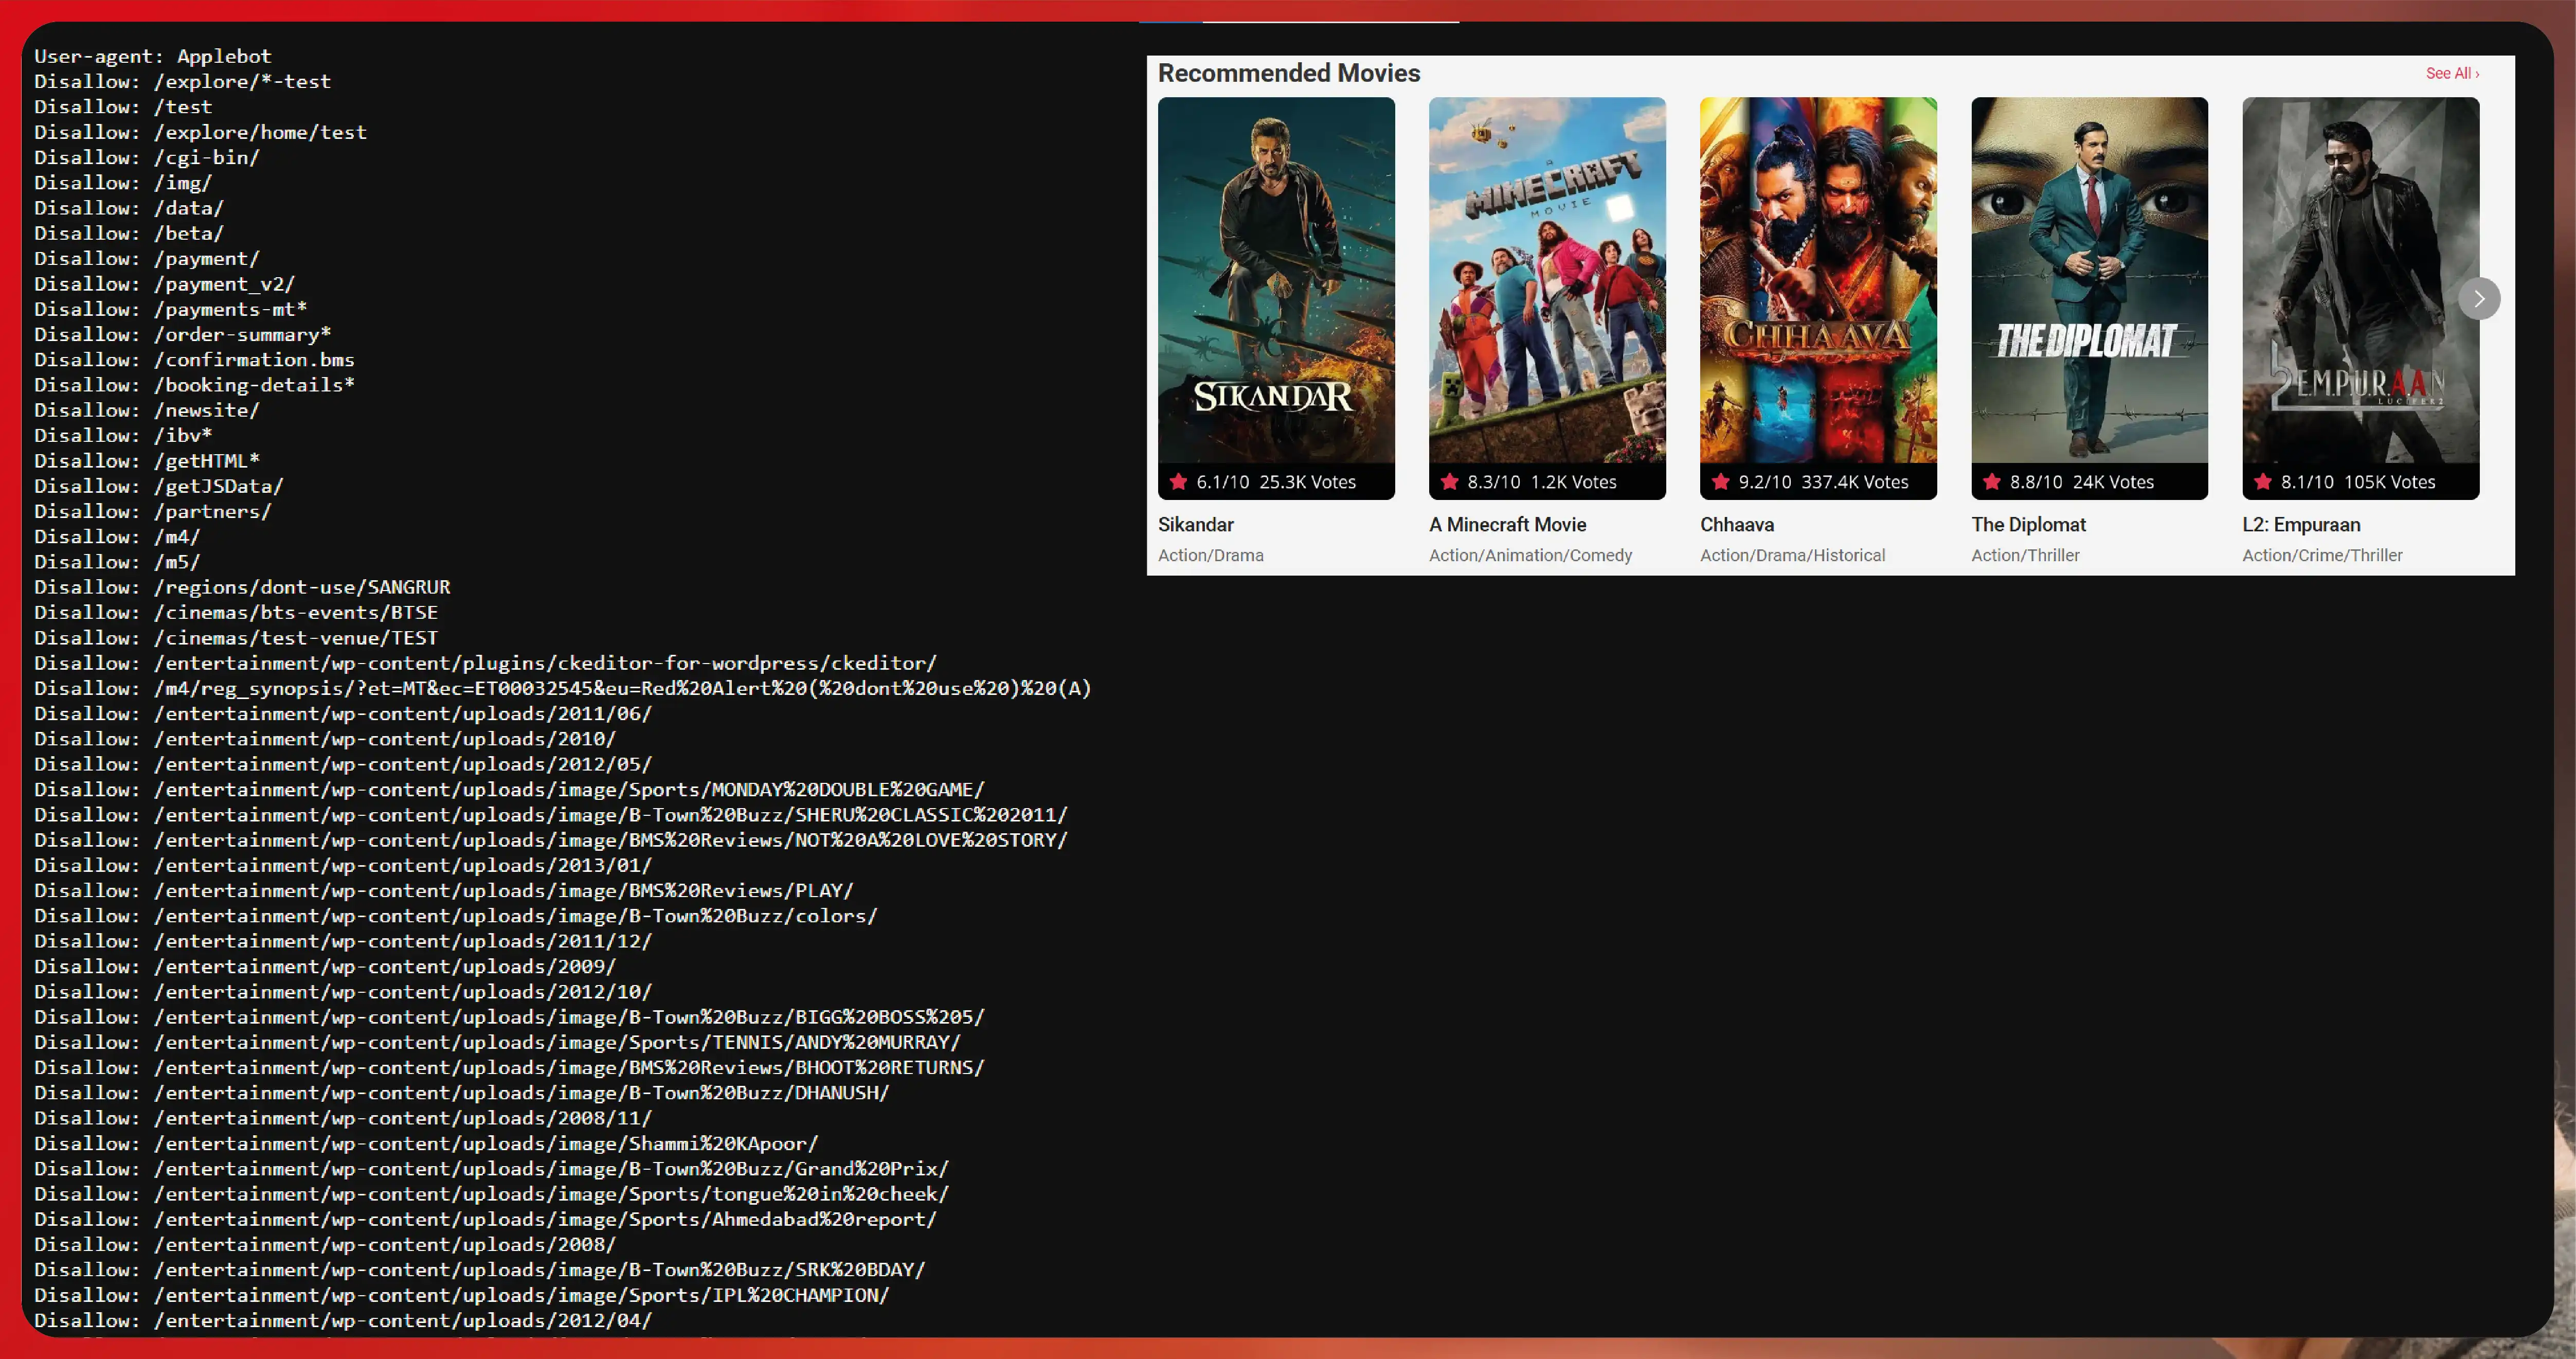
Task: Click The Diplomat title text
Action: coord(2028,524)
